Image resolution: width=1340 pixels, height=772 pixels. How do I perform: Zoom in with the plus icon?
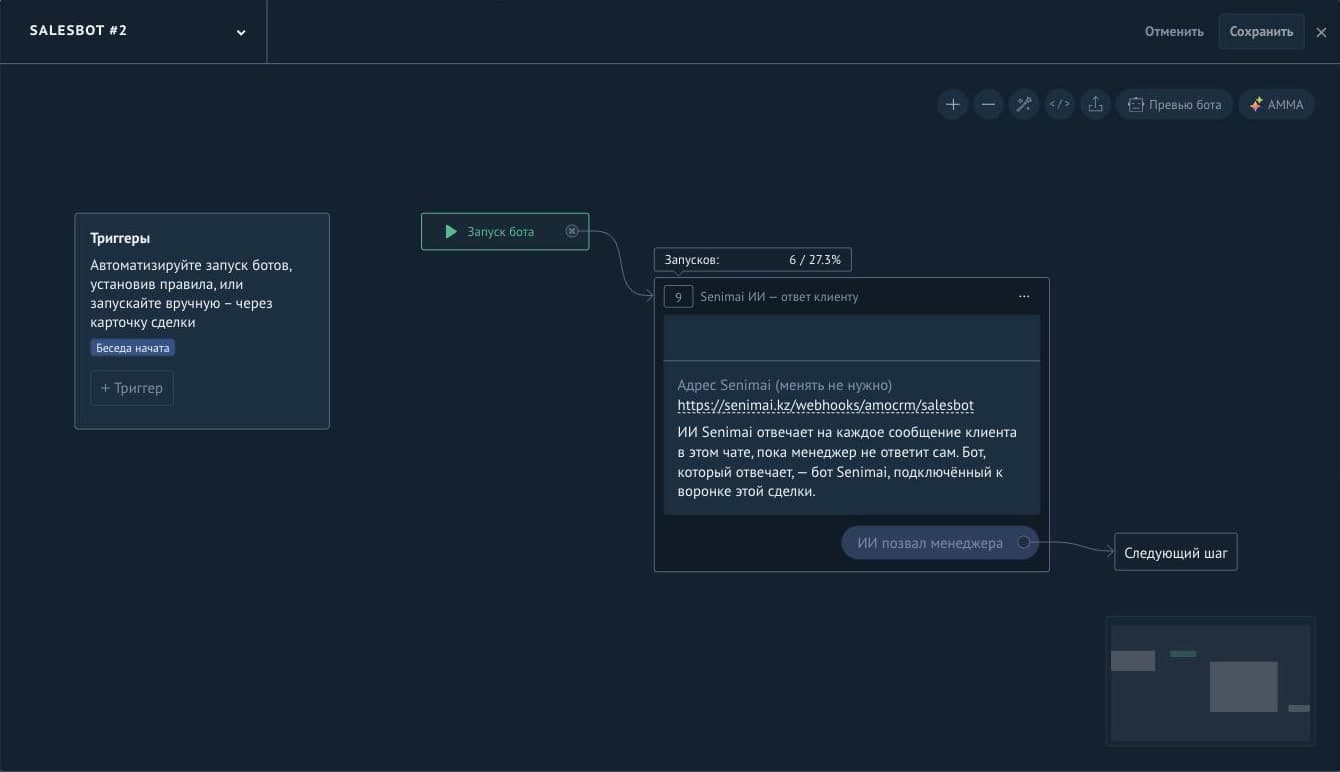953,104
